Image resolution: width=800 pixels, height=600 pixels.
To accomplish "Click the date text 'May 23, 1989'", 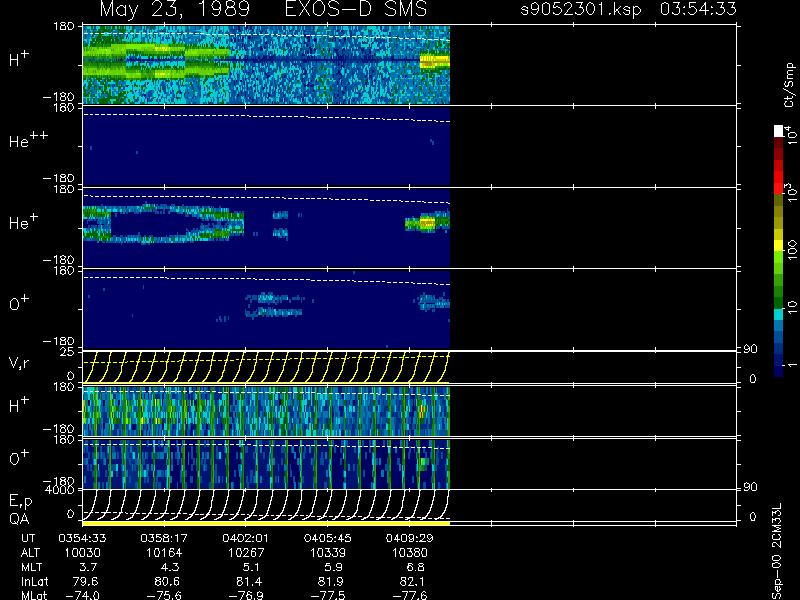I will click(174, 10).
